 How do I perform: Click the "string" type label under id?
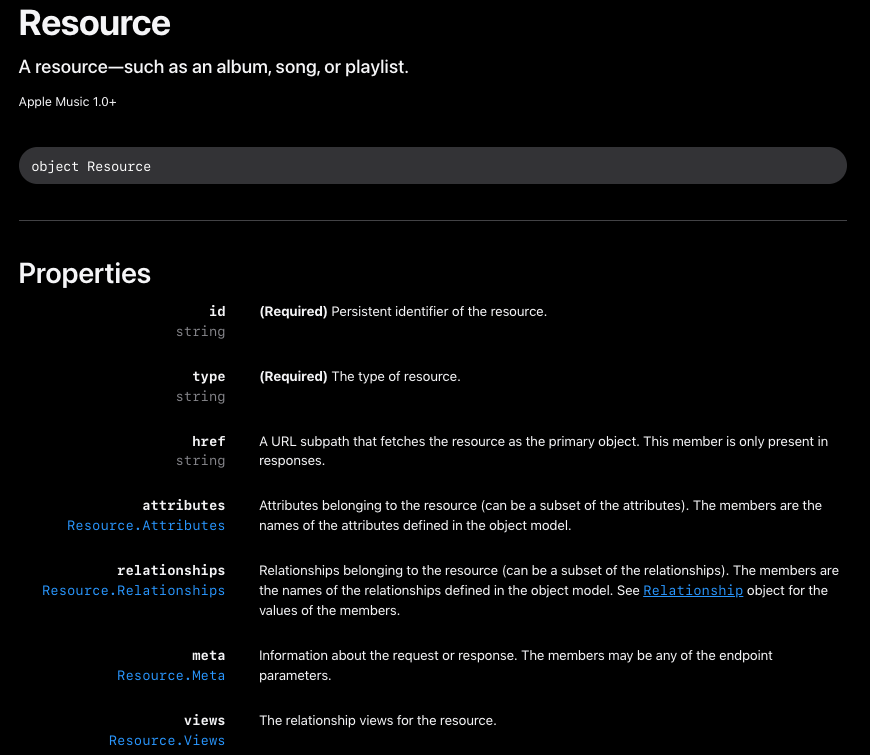coord(200,331)
